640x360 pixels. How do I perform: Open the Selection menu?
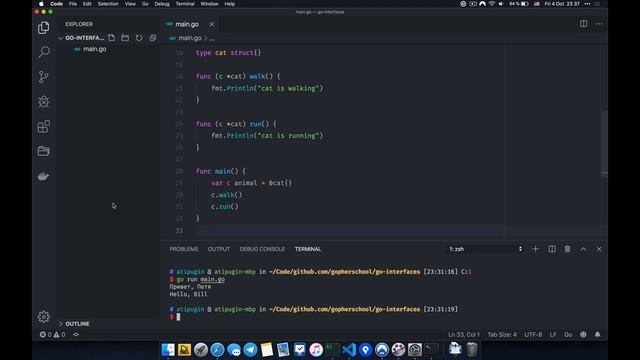pos(108,4)
